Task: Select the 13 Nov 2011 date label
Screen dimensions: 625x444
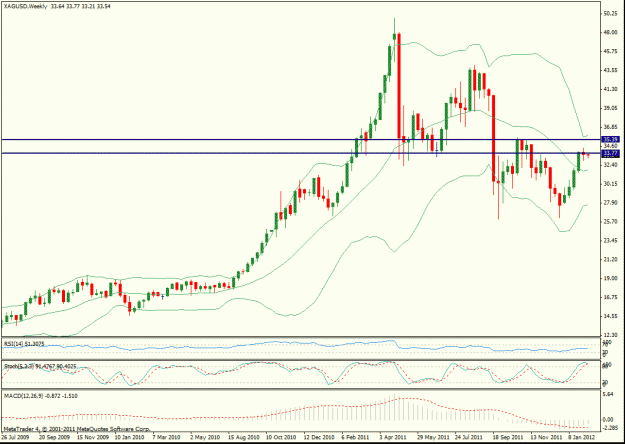Action: [546, 437]
